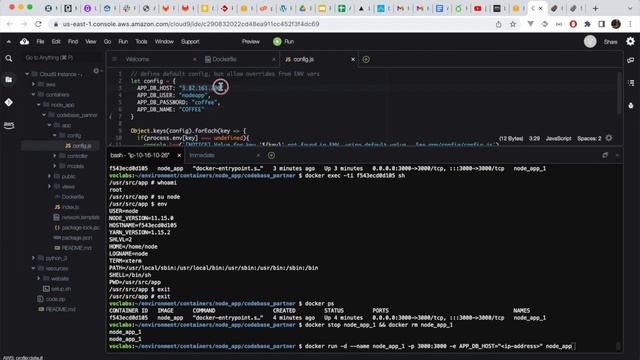Open the View menu
The height and width of the screenshot is (360, 640).
[x=91, y=42]
